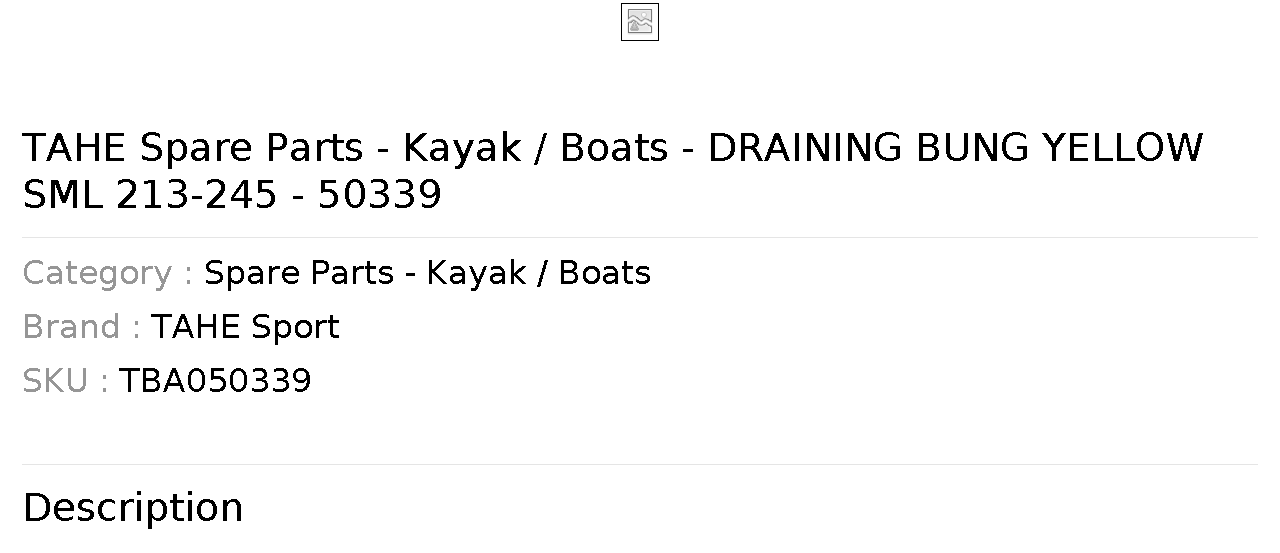
Task: Select the SKU value TBA050339
Action: 215,381
